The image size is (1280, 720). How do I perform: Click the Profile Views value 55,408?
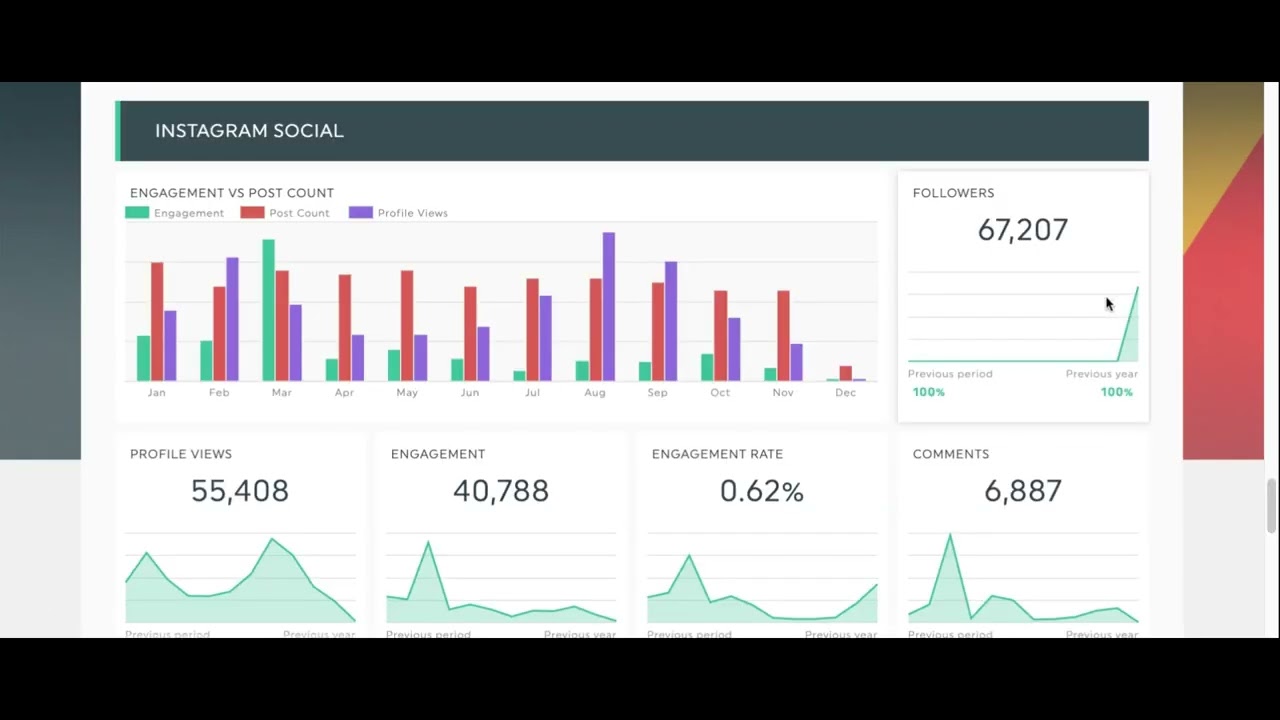tap(240, 491)
